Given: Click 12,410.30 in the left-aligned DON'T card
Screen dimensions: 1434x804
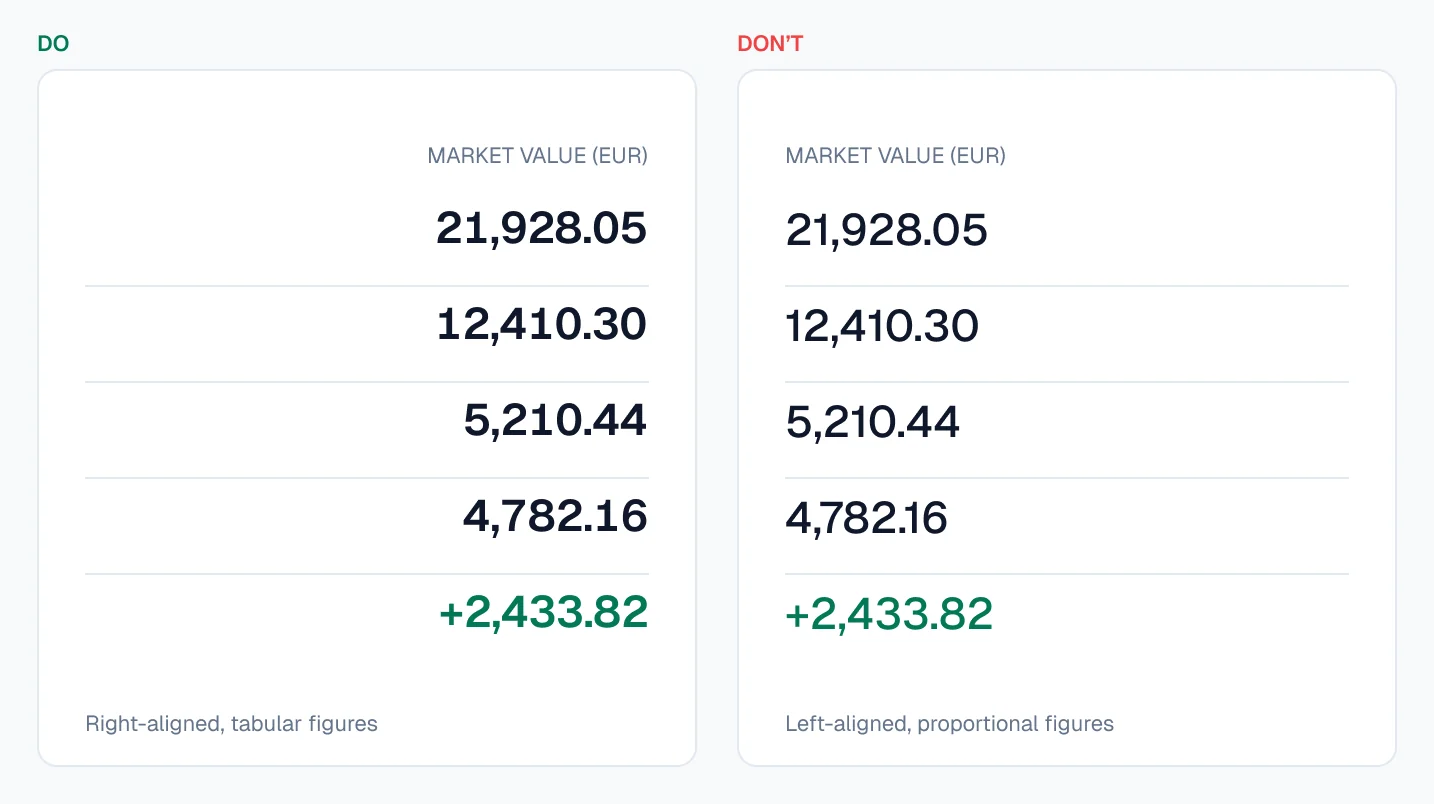Looking at the screenshot, I should coord(882,327).
